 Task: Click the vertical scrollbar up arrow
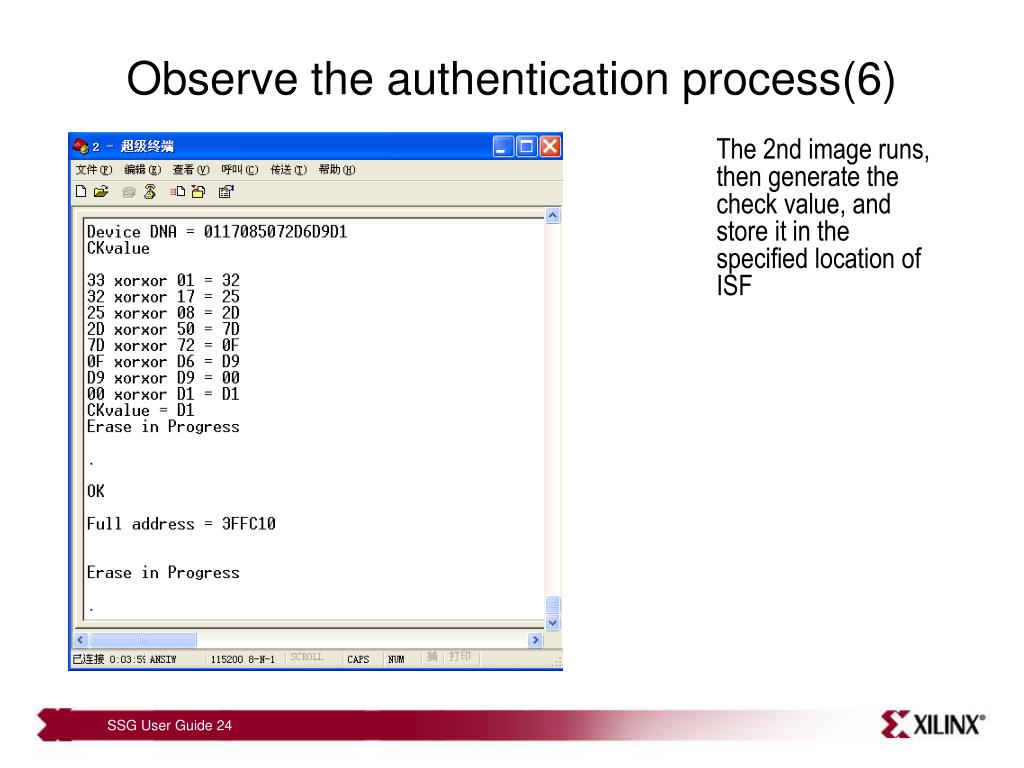tap(552, 216)
